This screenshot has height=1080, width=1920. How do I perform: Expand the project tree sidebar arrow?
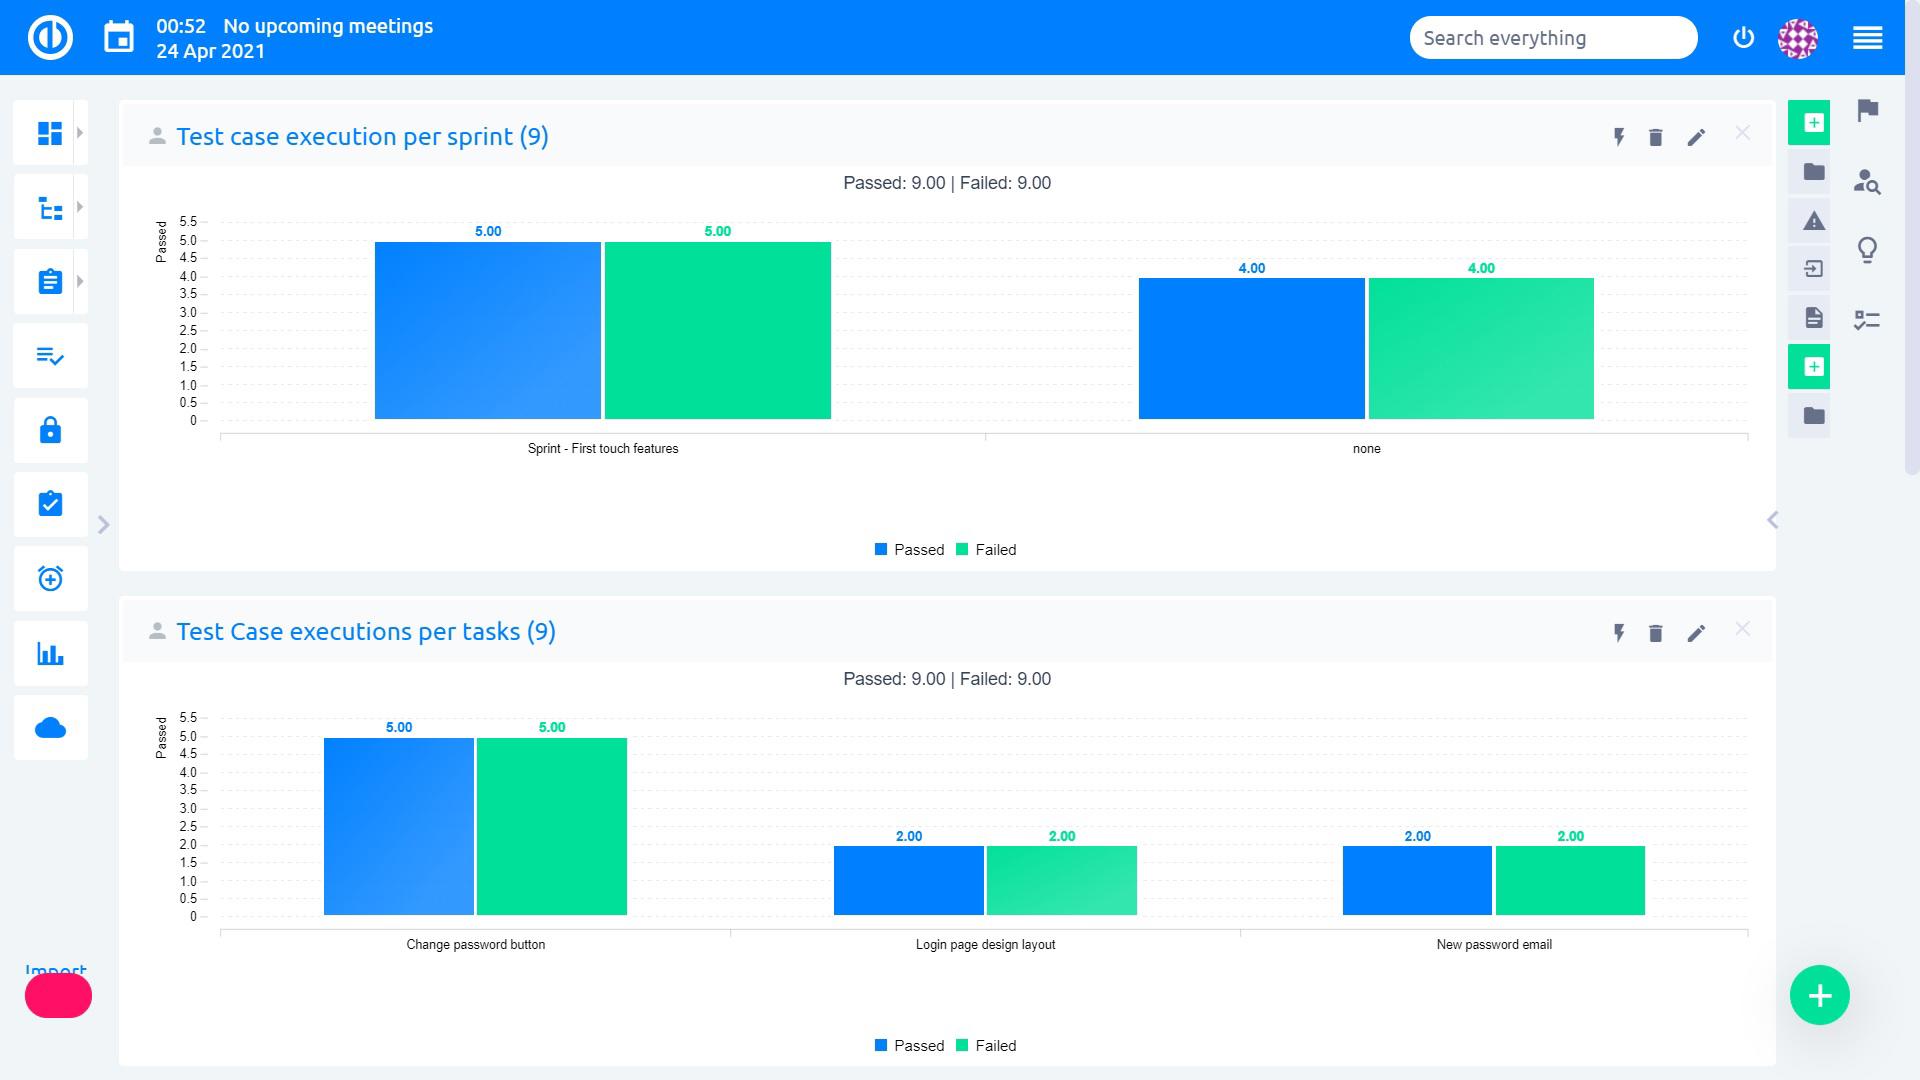pos(80,207)
